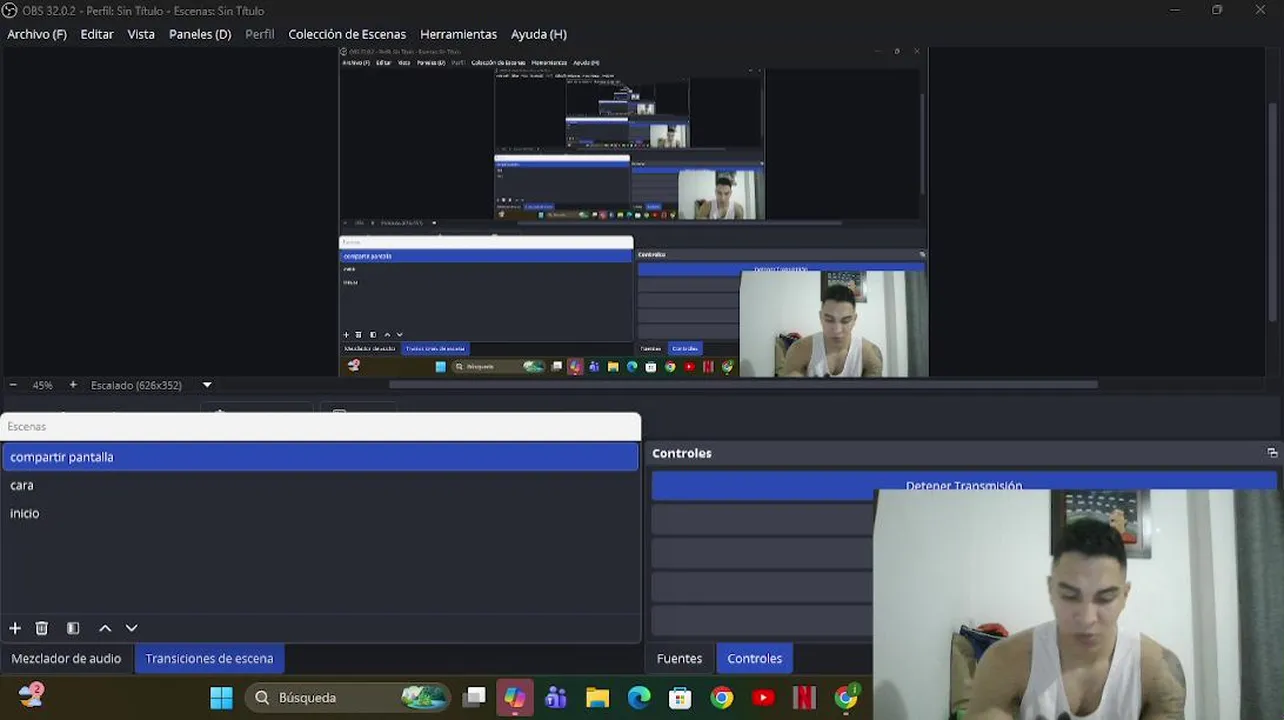
Task: Open scene filters icon in Escenas toolbar
Action: click(x=73, y=628)
